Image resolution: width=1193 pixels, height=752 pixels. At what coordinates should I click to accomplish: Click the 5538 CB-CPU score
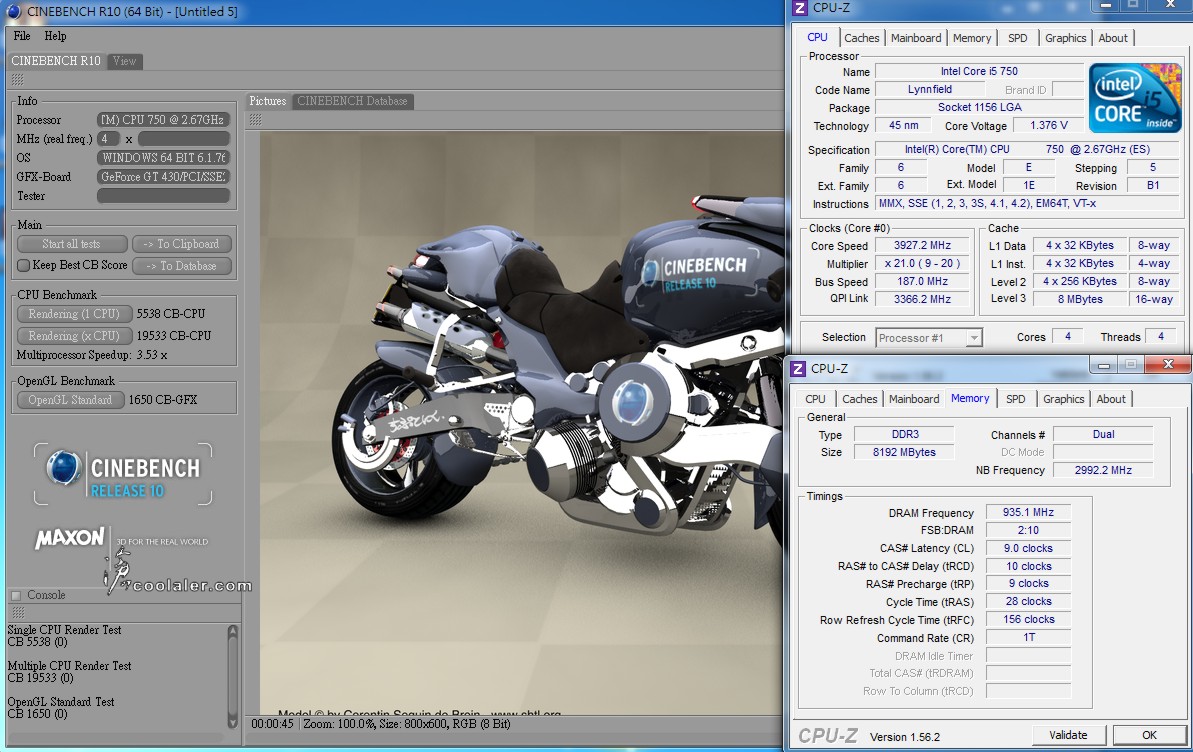coord(170,314)
